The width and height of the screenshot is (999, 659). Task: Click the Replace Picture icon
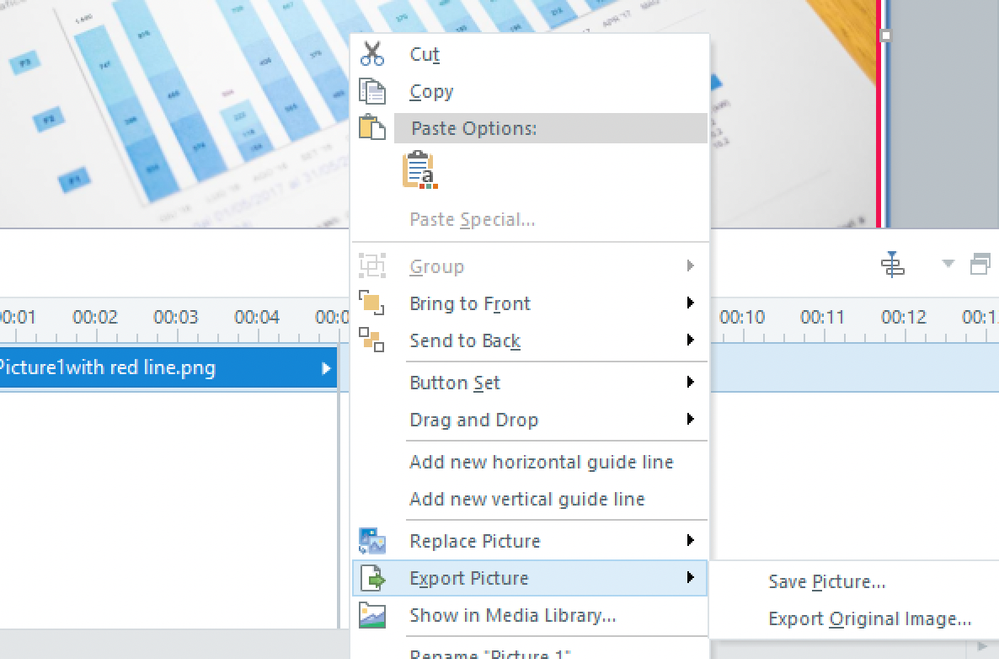[372, 541]
